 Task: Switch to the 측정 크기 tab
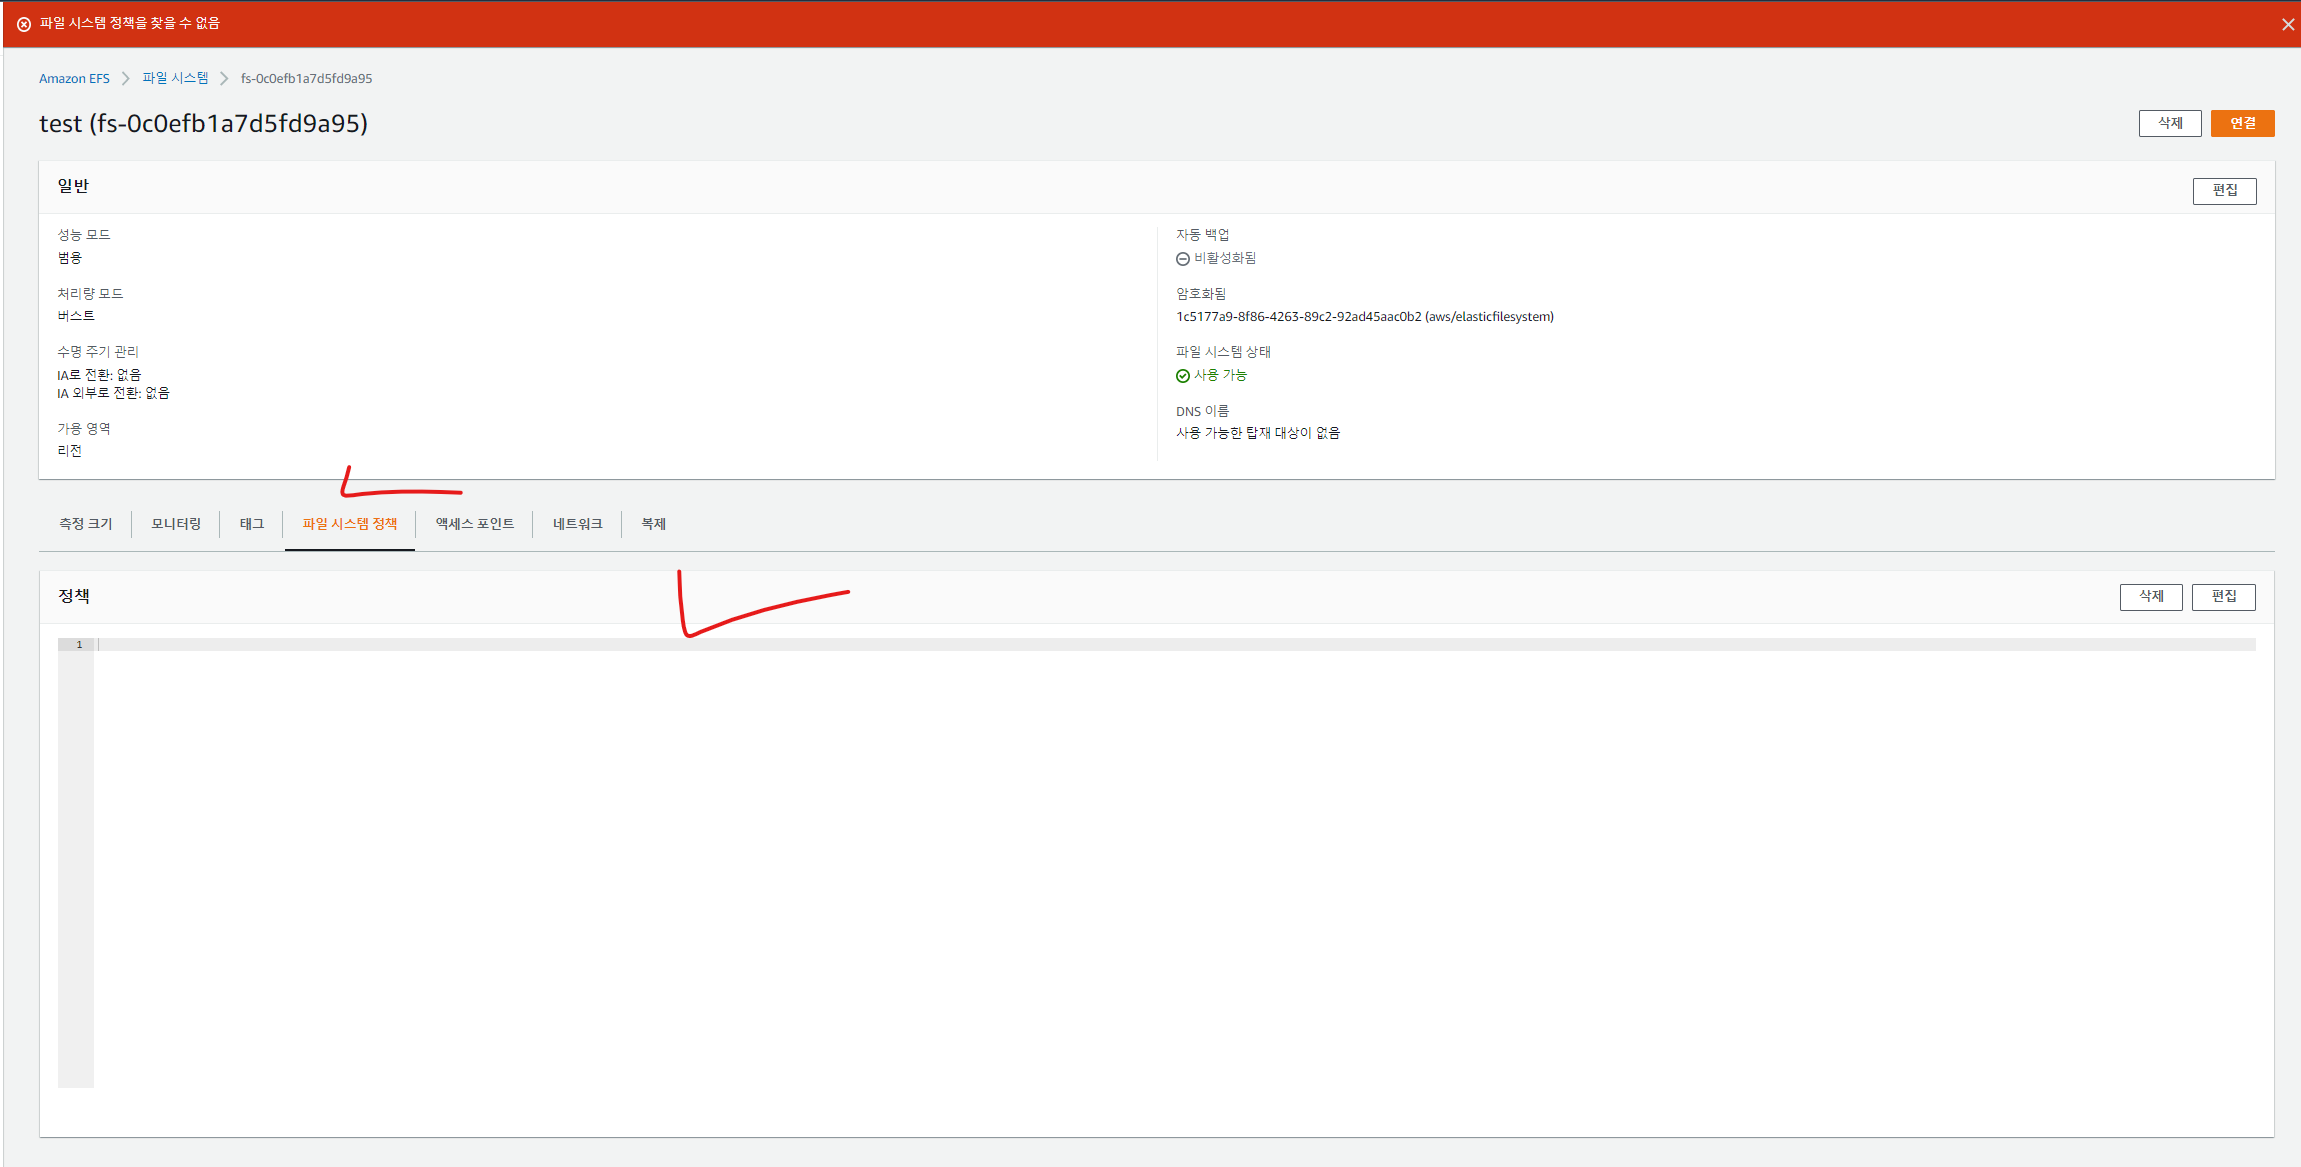[85, 524]
